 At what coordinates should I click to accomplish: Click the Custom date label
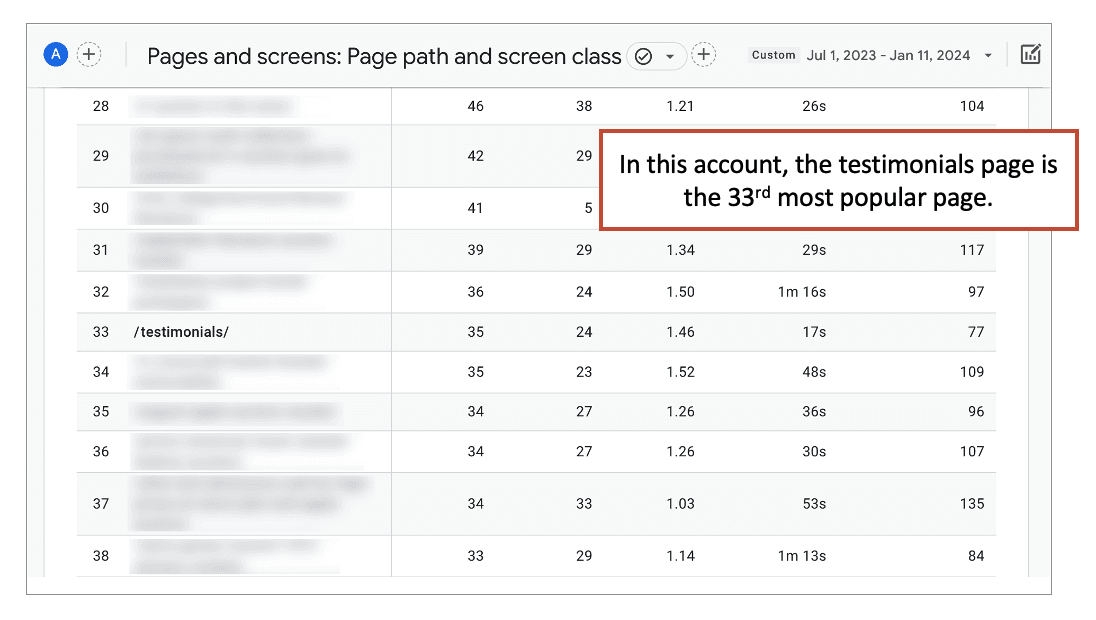(x=774, y=55)
